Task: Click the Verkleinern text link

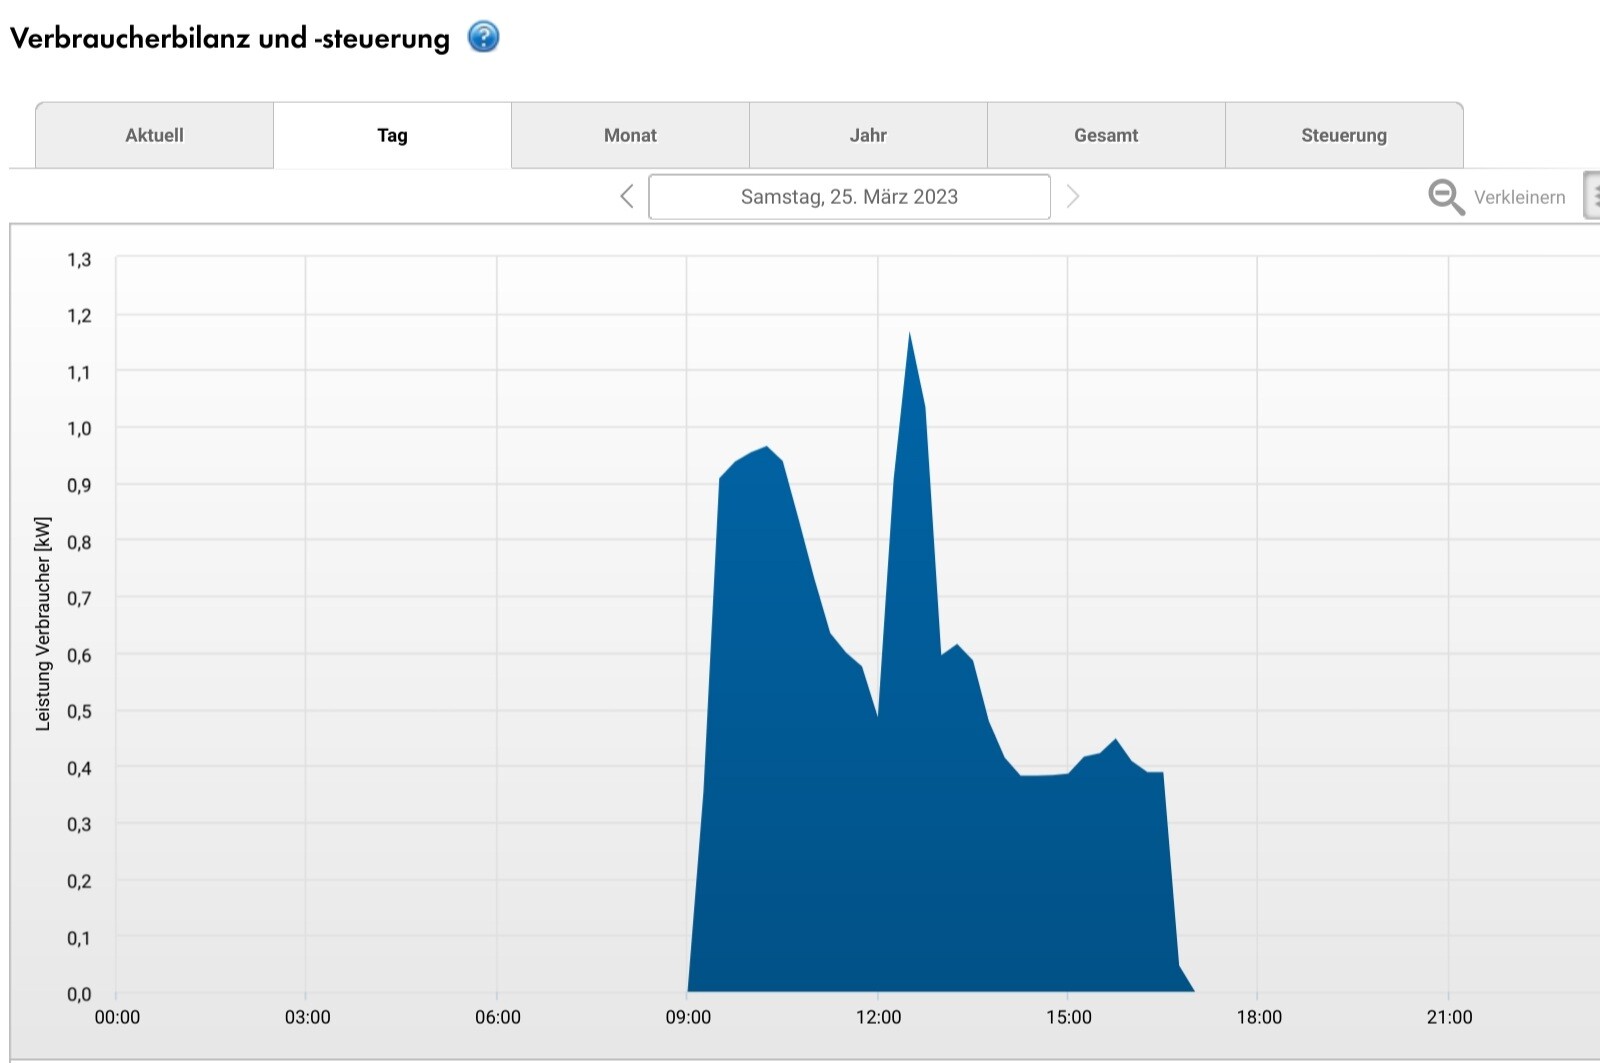Action: (1519, 198)
